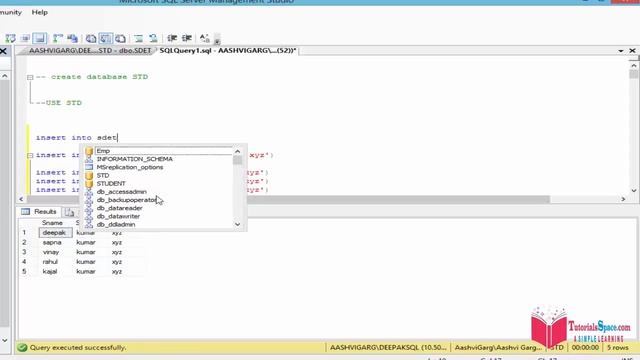Switch to the dbo.SDET table tab
The height and width of the screenshot is (360, 640).
point(90,51)
